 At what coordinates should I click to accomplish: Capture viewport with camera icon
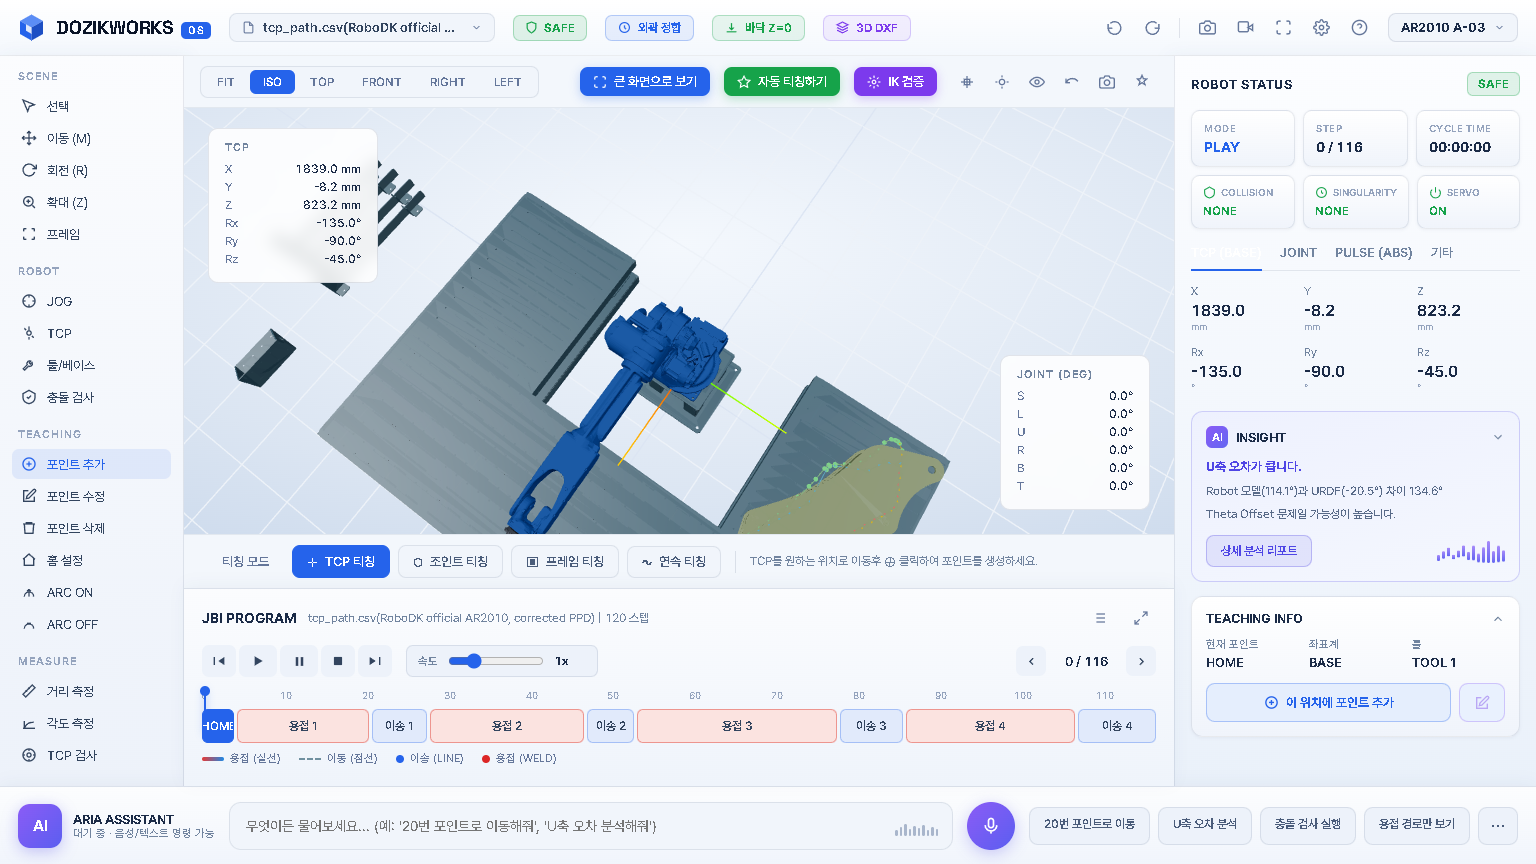click(x=1107, y=82)
